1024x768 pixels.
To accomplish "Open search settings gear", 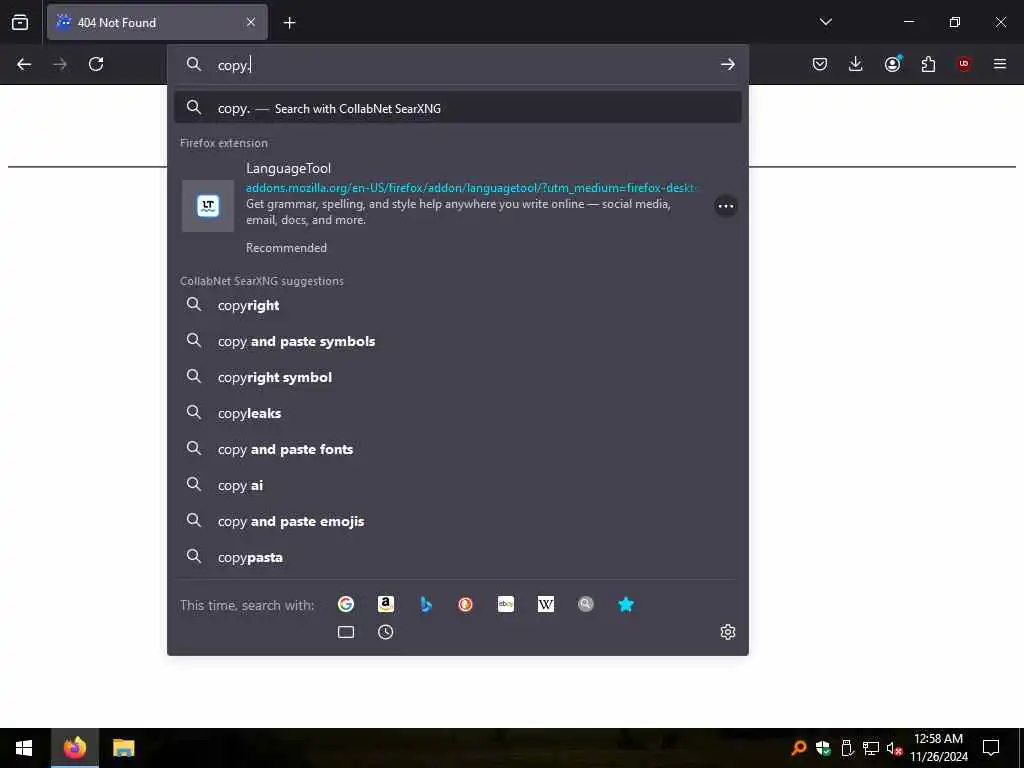I will tap(728, 632).
